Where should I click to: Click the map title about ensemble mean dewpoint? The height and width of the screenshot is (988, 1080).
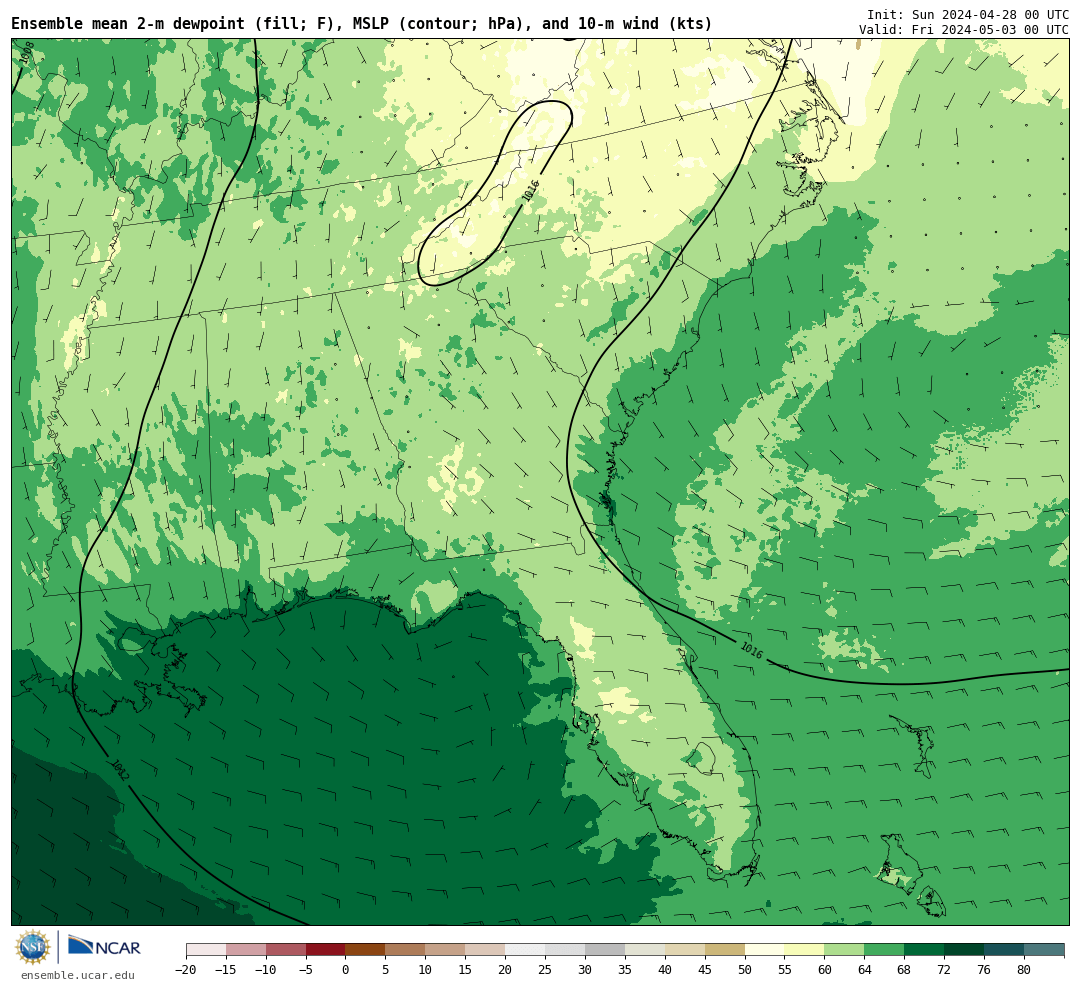pyautogui.click(x=362, y=23)
